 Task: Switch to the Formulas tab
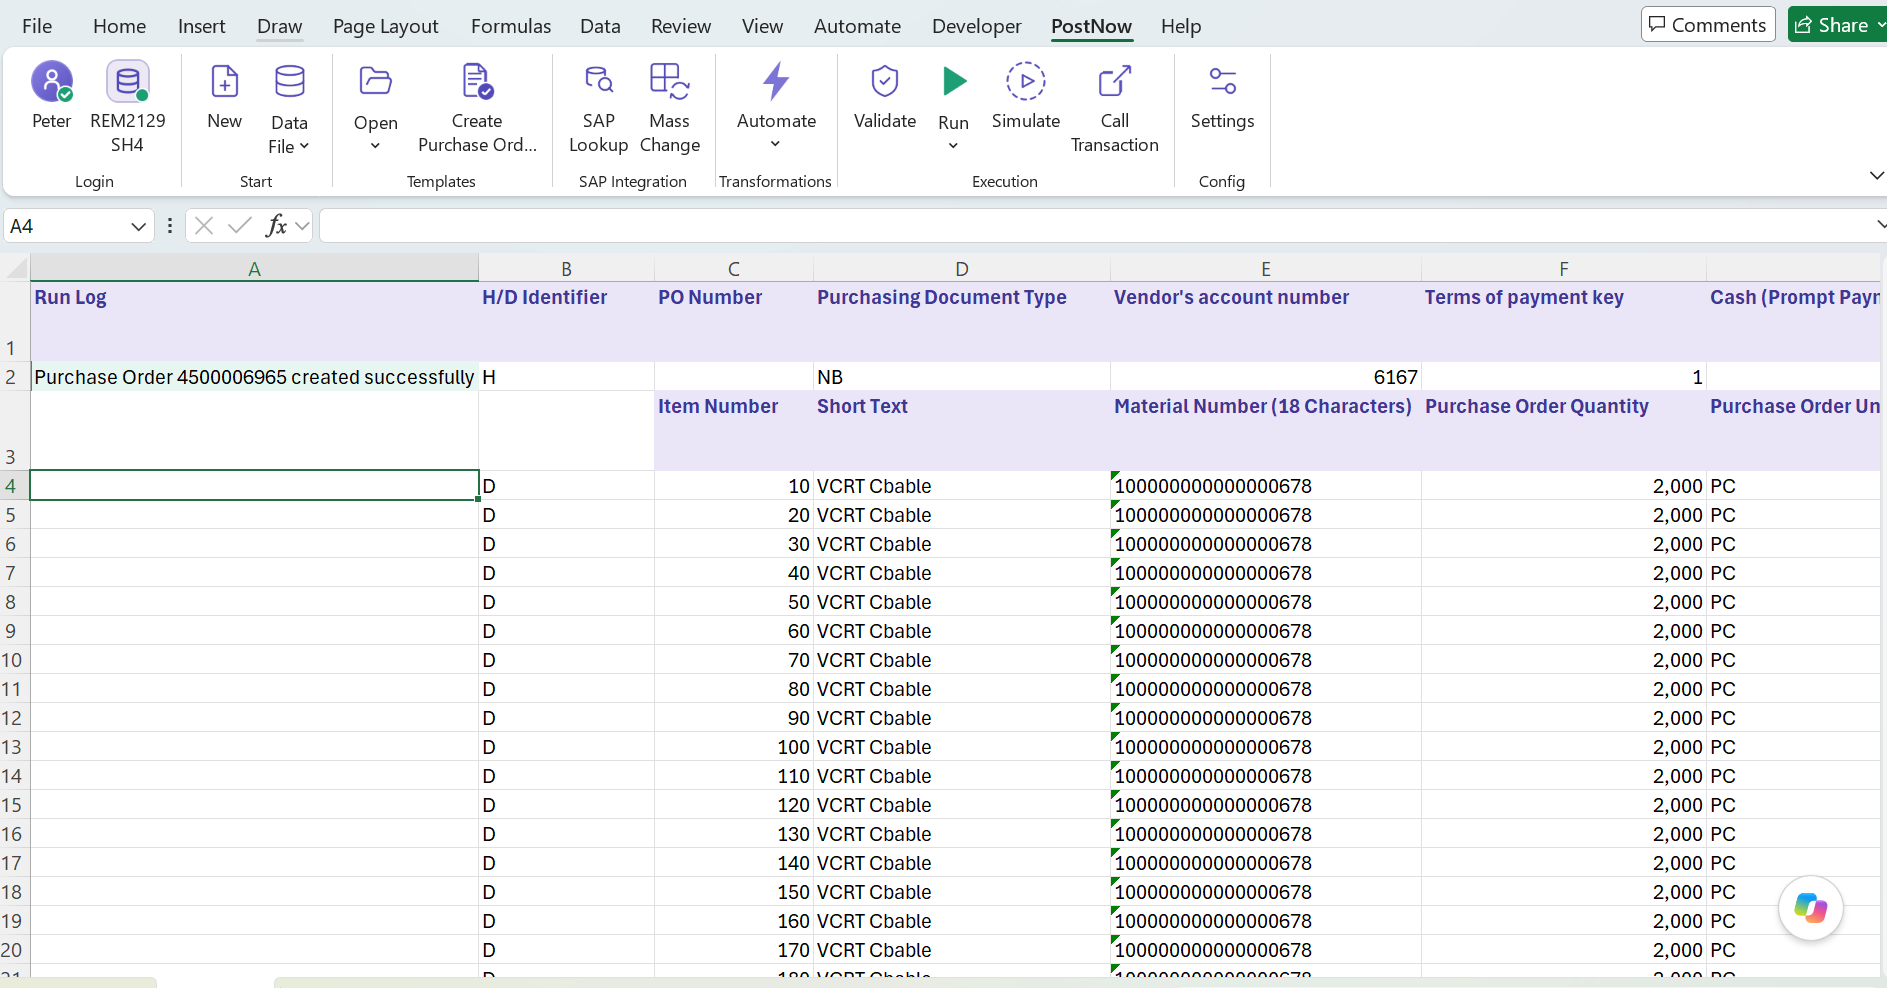[x=511, y=26]
